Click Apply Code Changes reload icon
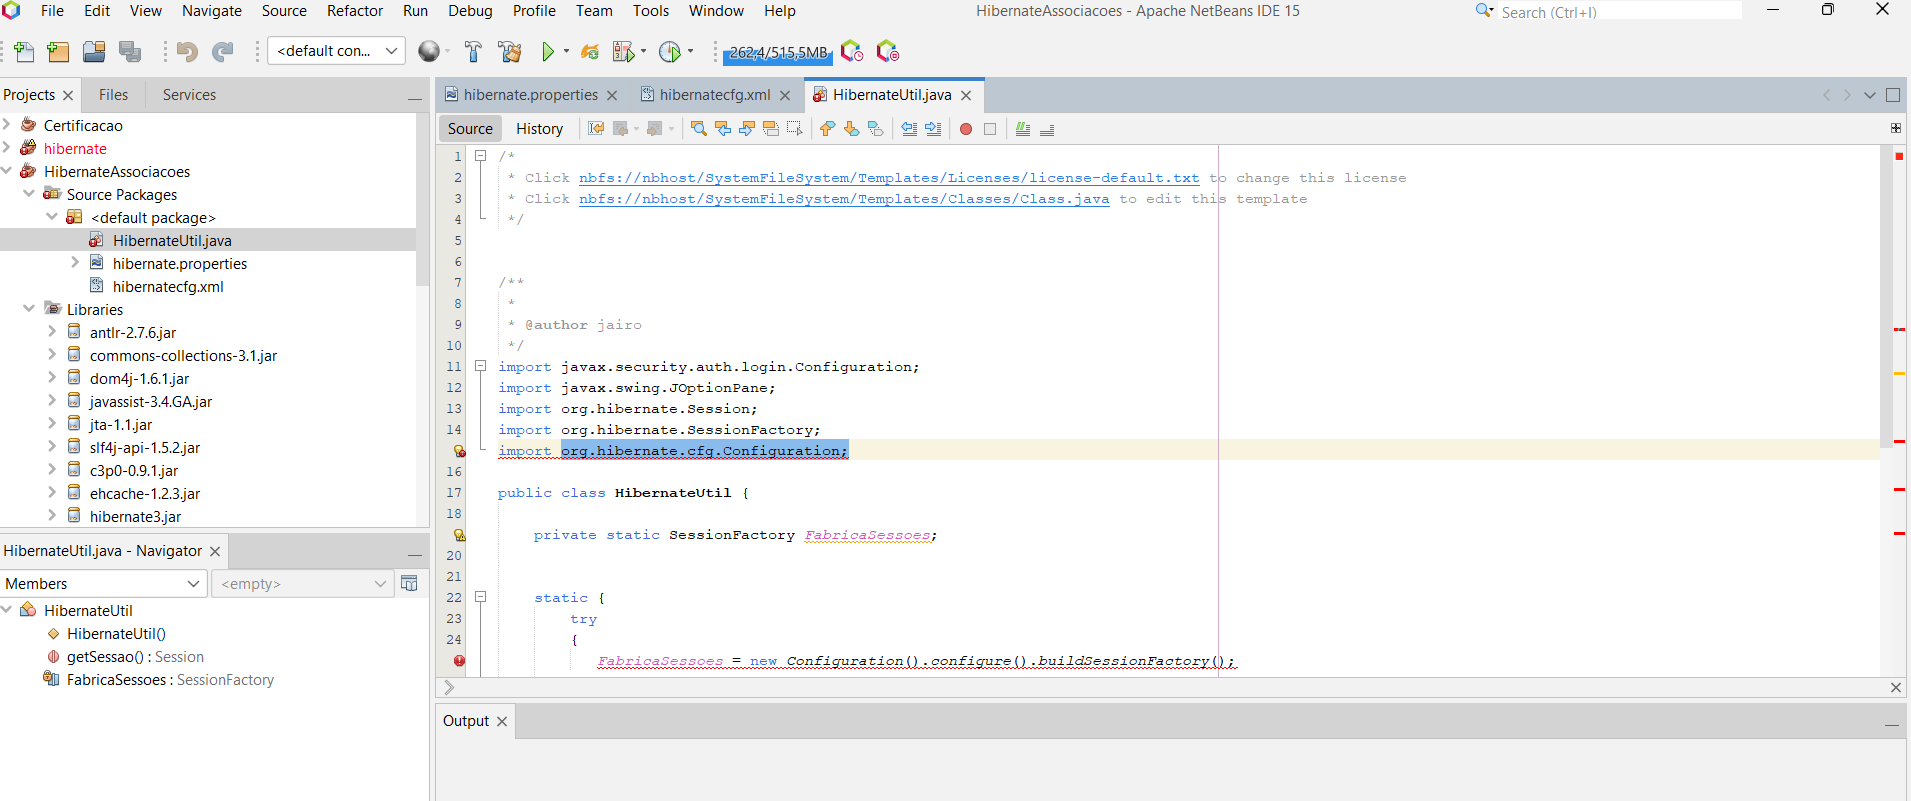 pos(590,51)
